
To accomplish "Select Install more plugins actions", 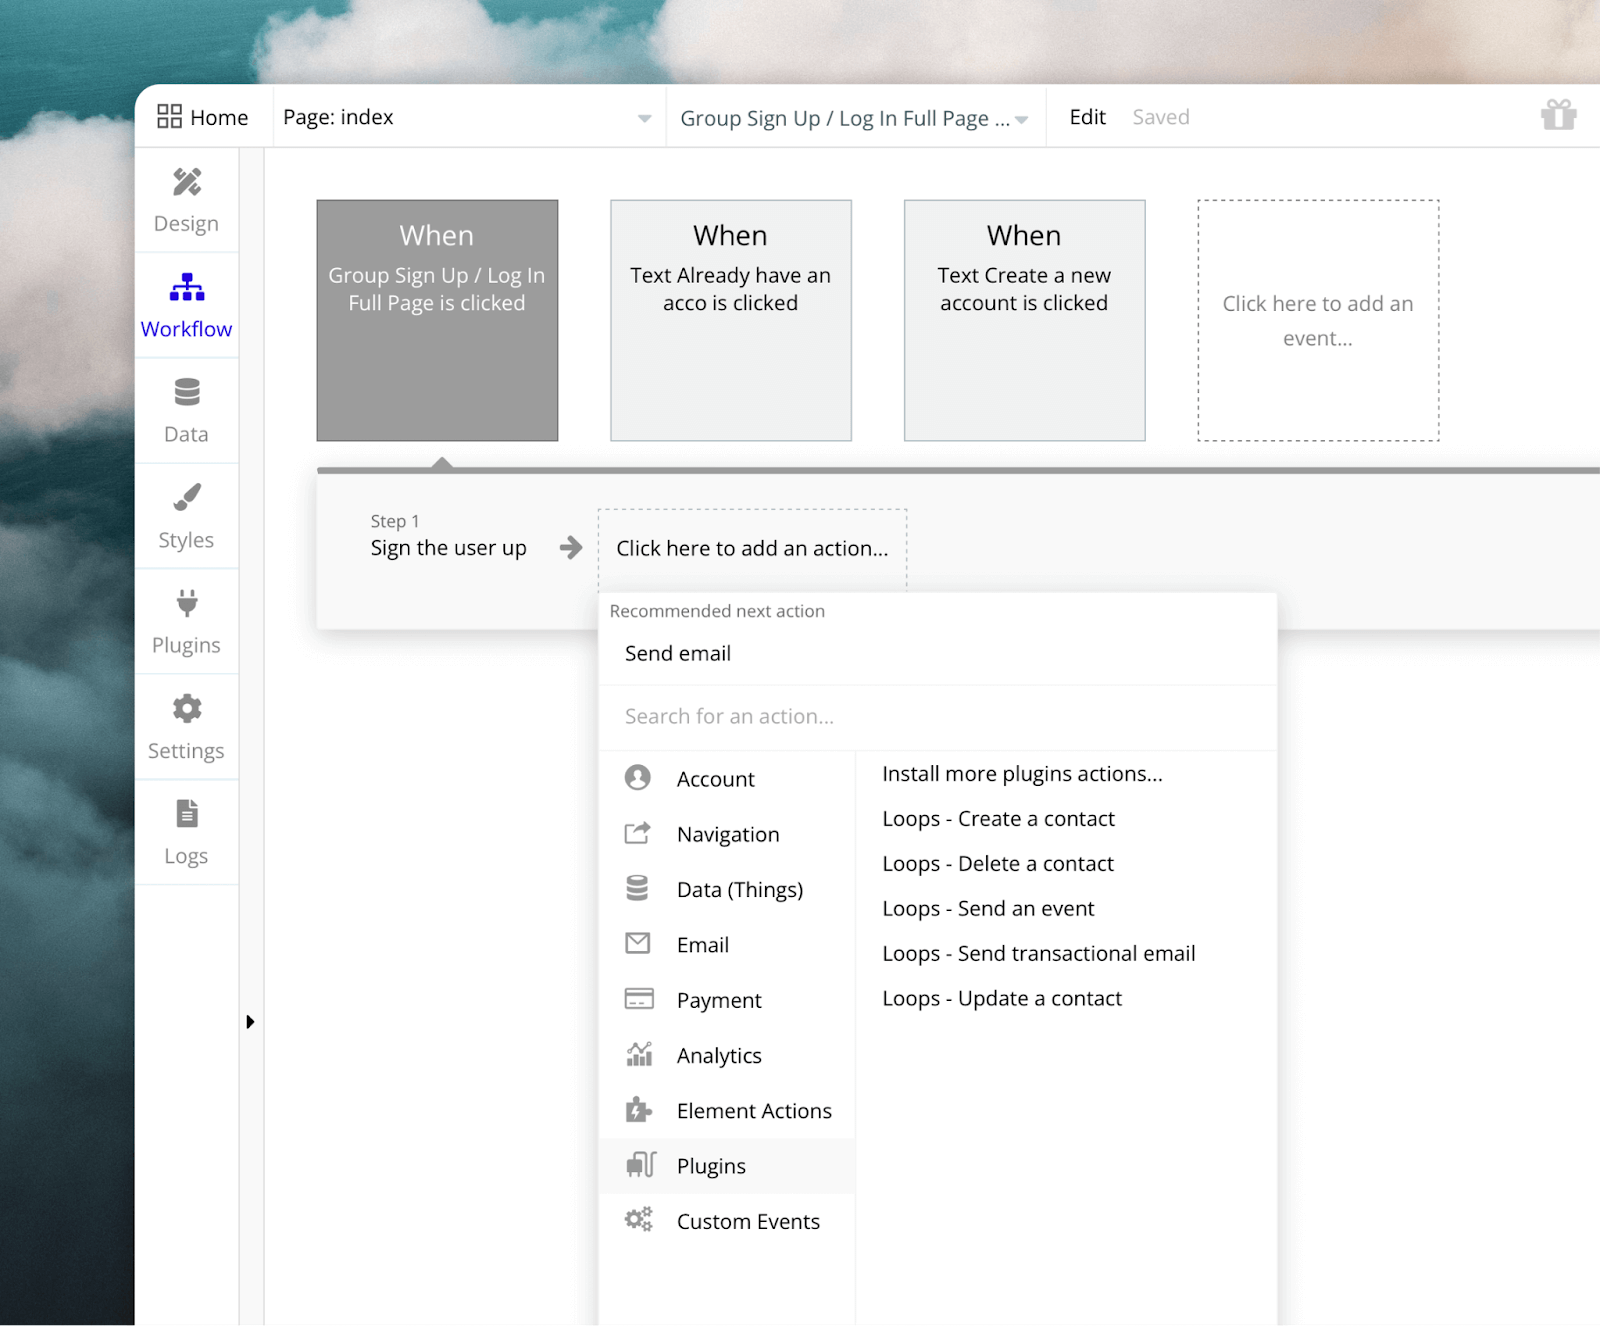I will point(1022,773).
